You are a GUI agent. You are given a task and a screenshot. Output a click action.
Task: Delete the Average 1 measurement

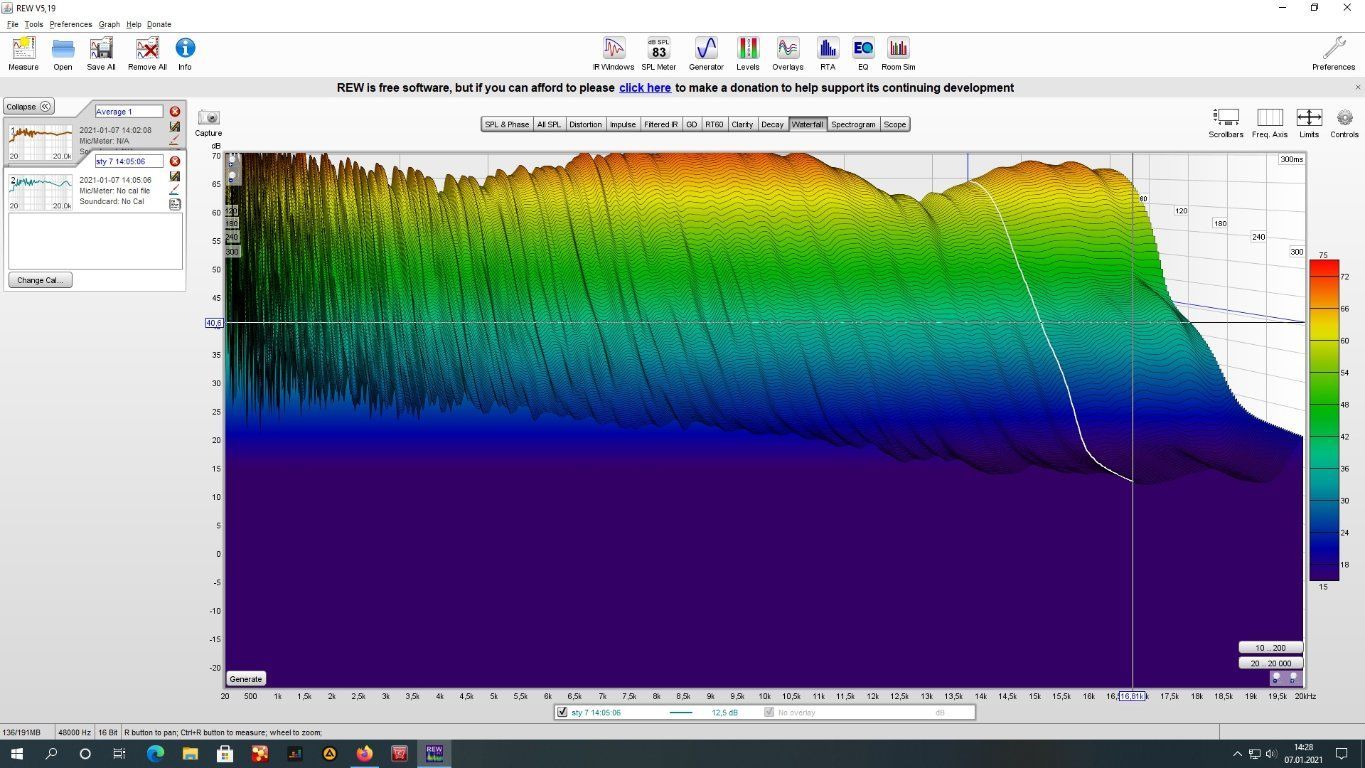[175, 112]
